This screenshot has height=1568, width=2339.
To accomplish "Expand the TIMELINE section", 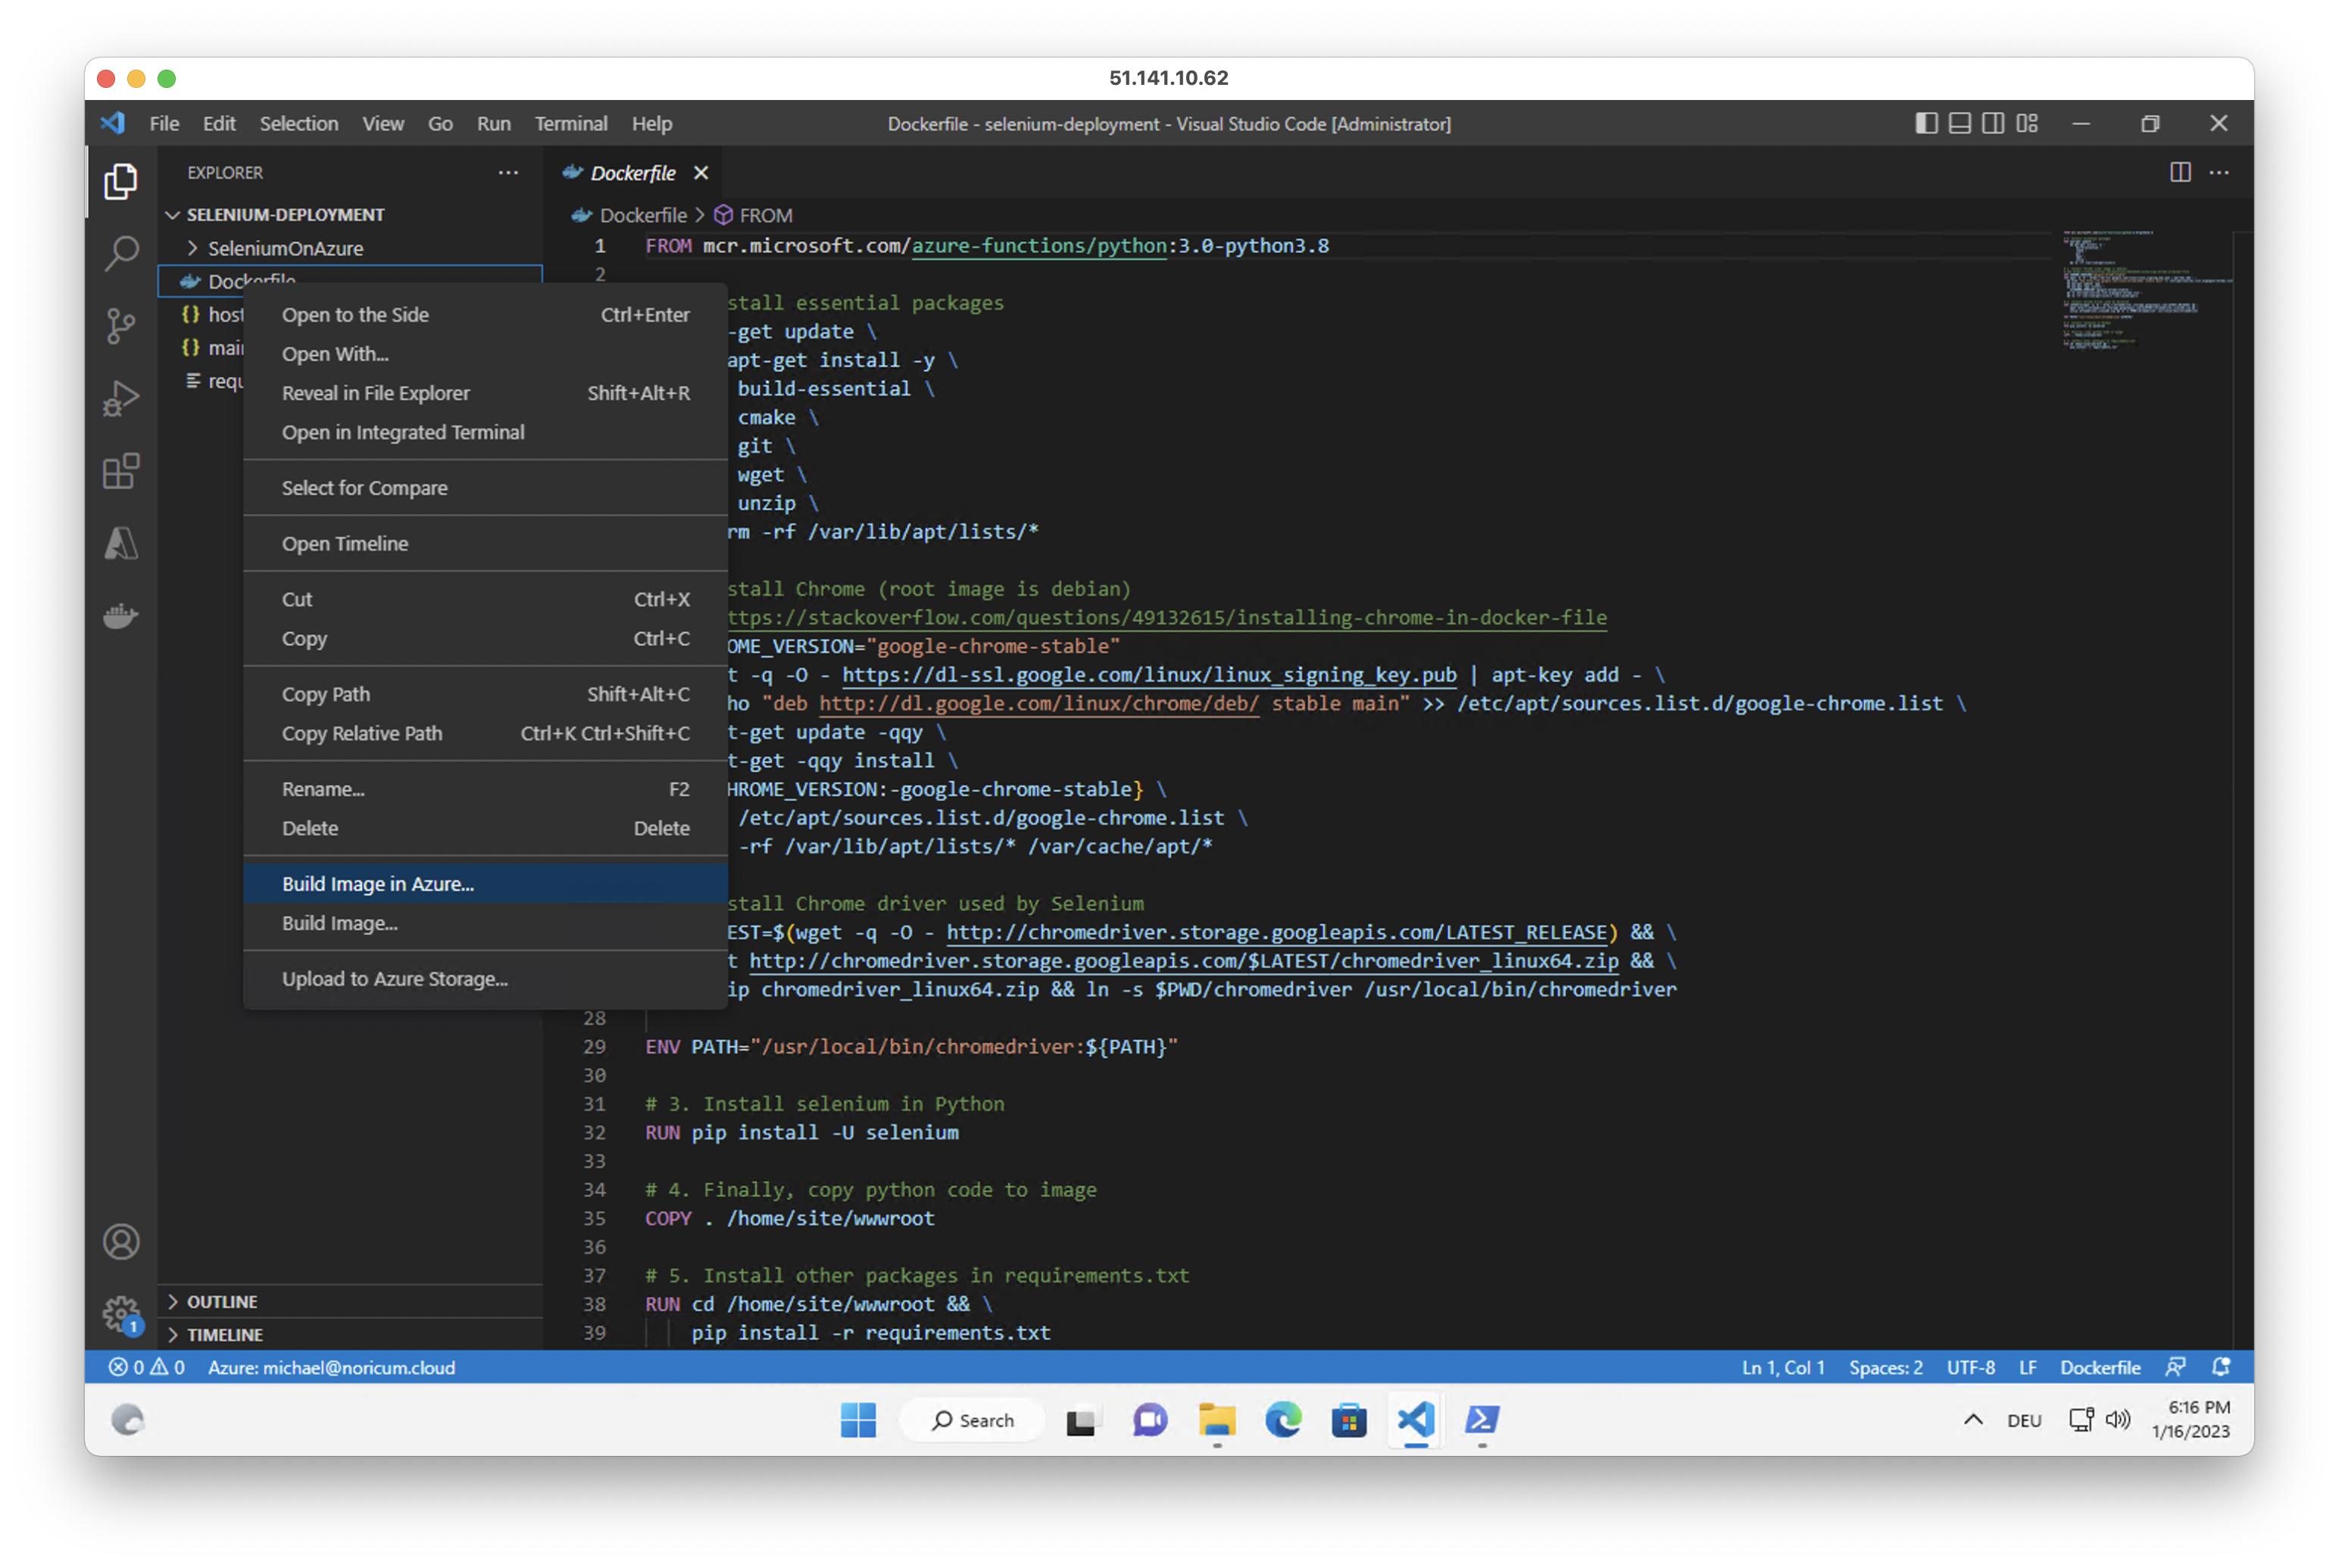I will [224, 1335].
